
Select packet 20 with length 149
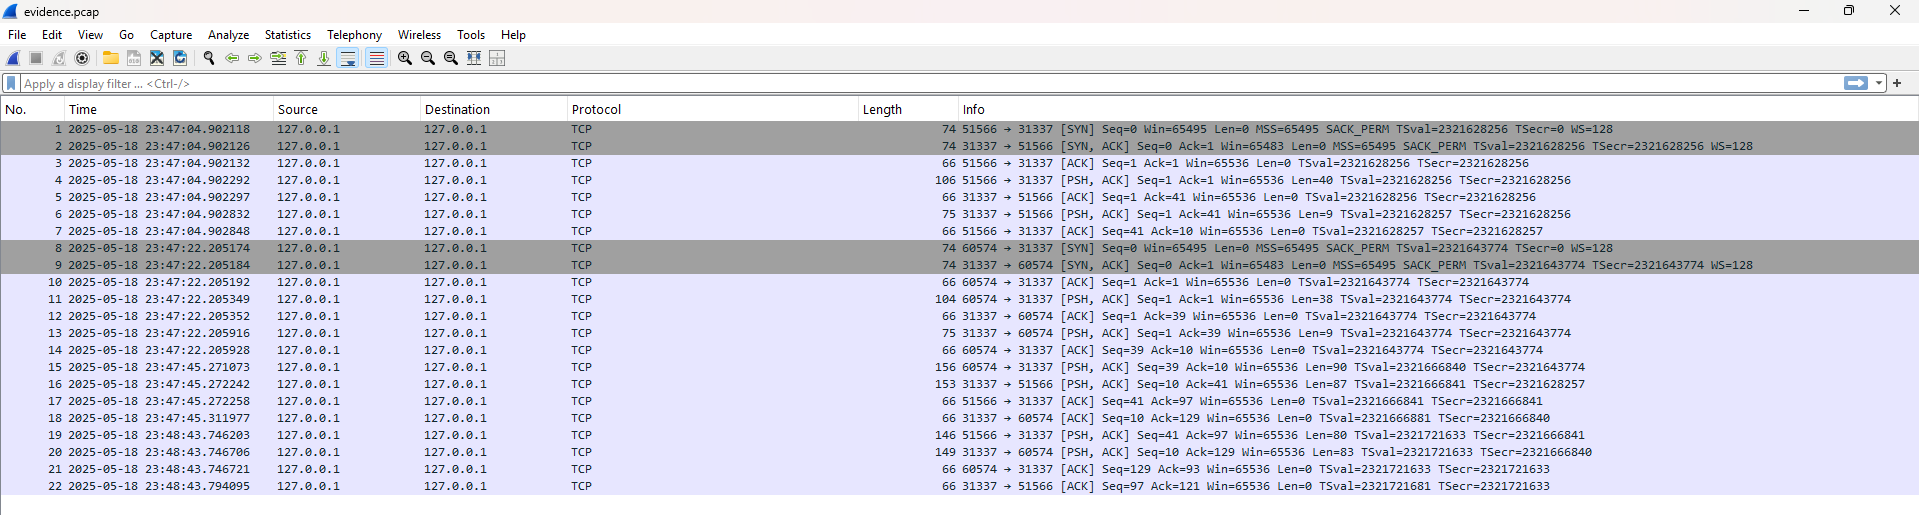pyautogui.click(x=959, y=452)
